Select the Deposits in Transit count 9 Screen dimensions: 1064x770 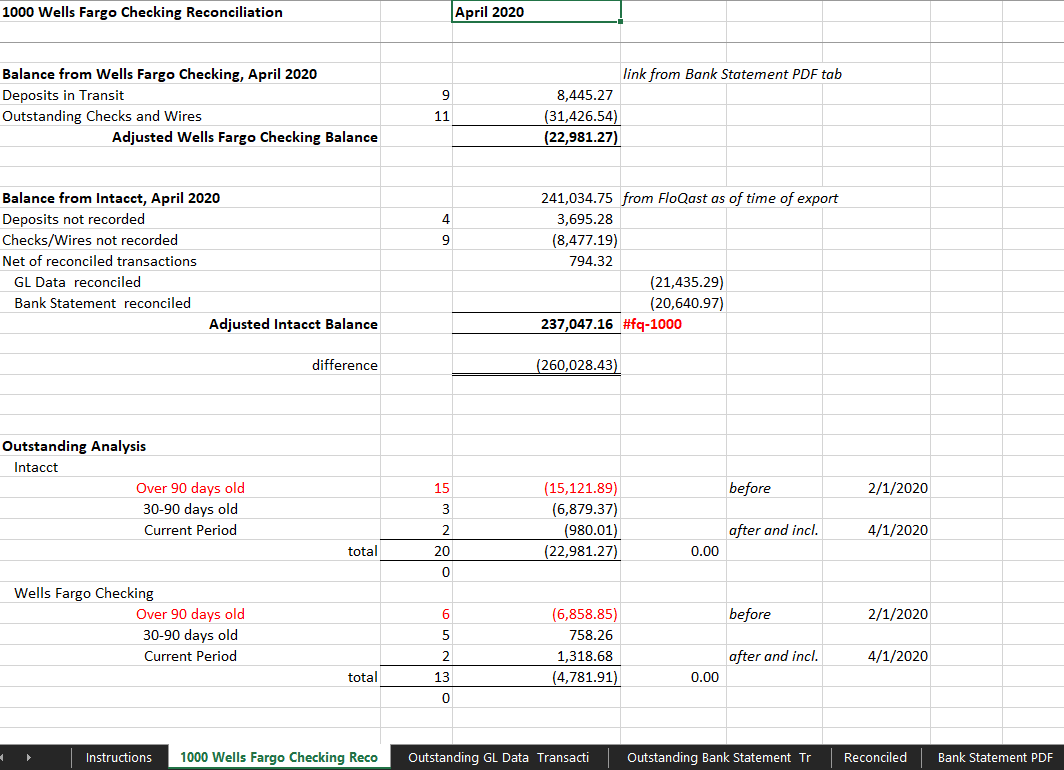(445, 95)
